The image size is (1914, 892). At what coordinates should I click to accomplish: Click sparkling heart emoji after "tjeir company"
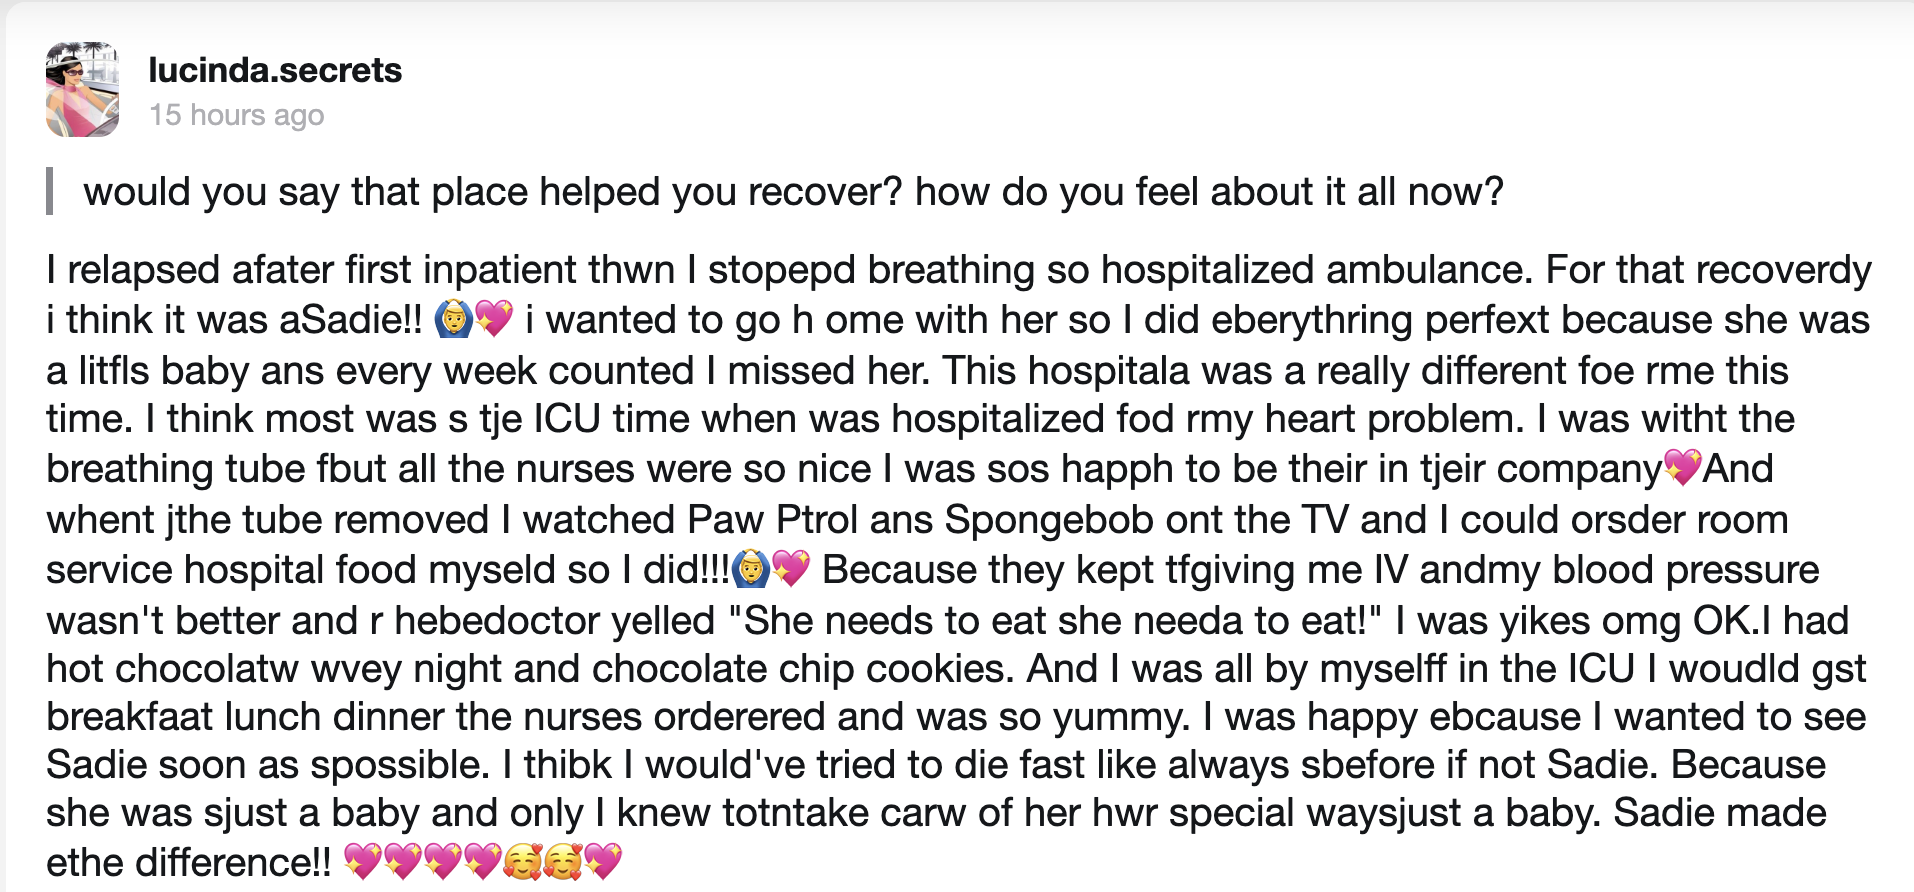(1682, 468)
